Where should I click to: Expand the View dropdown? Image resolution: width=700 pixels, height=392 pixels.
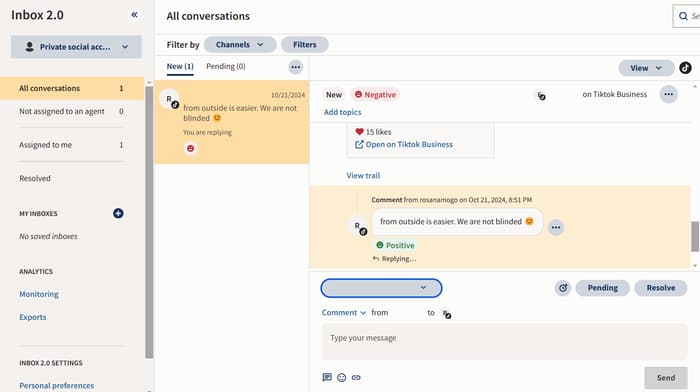click(x=646, y=68)
